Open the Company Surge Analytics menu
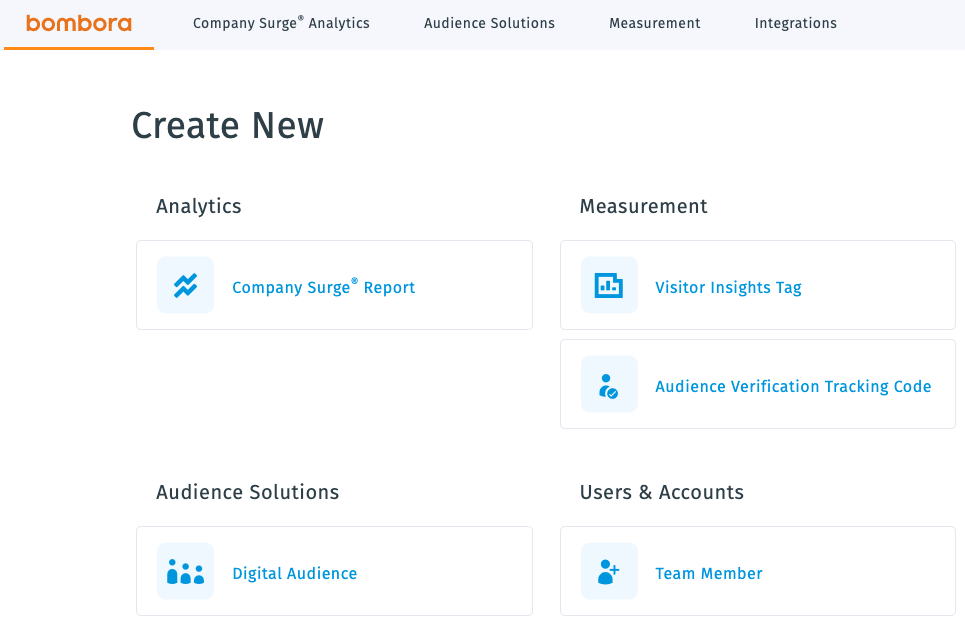The height and width of the screenshot is (623, 965). tap(281, 23)
